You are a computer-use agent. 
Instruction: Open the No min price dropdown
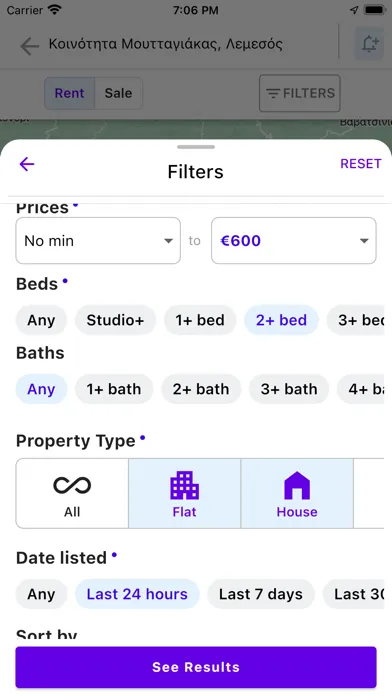coord(98,241)
